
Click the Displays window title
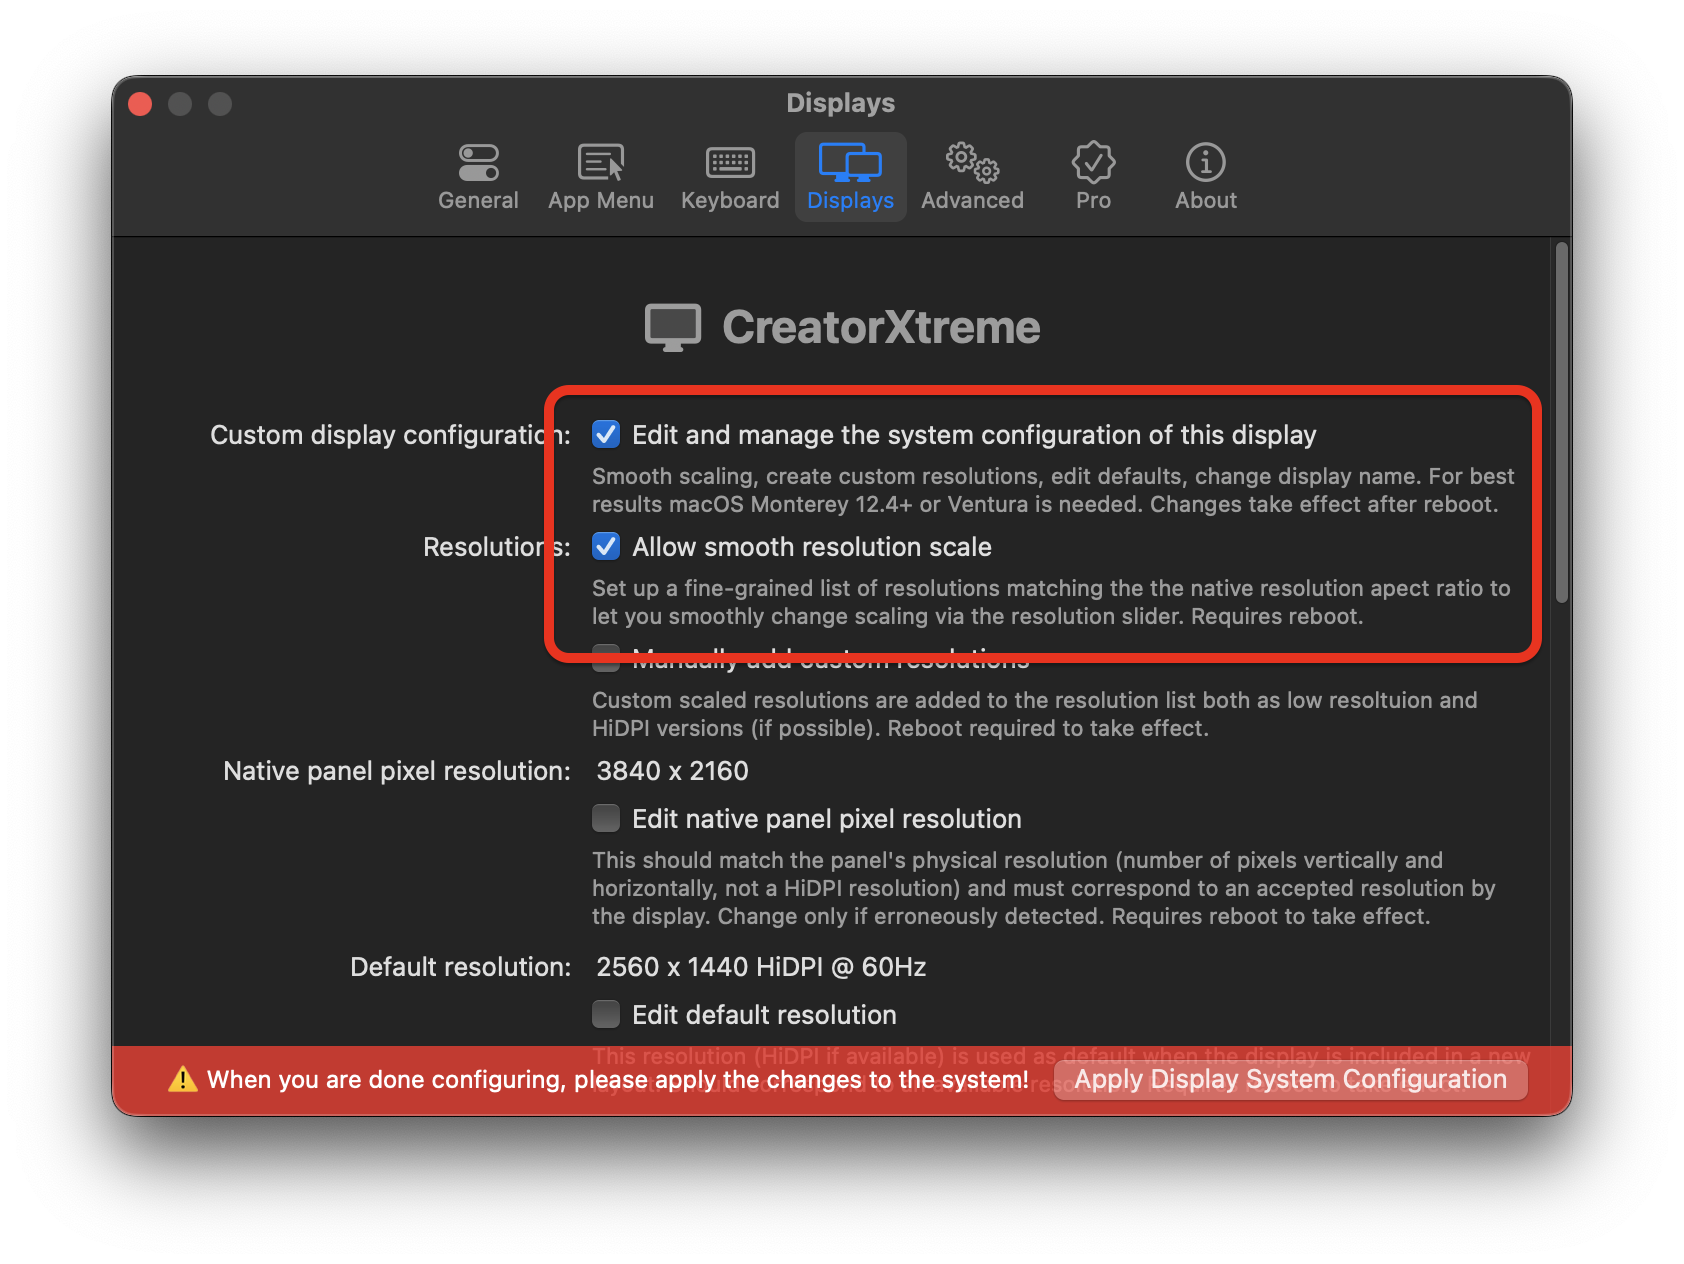(x=841, y=103)
